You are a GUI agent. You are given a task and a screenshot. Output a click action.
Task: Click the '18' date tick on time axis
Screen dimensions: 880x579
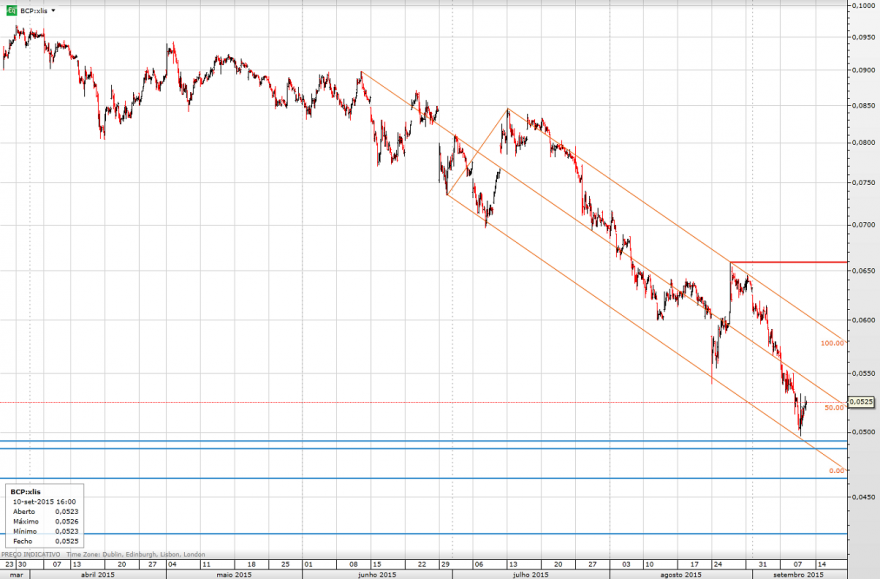(x=251, y=564)
